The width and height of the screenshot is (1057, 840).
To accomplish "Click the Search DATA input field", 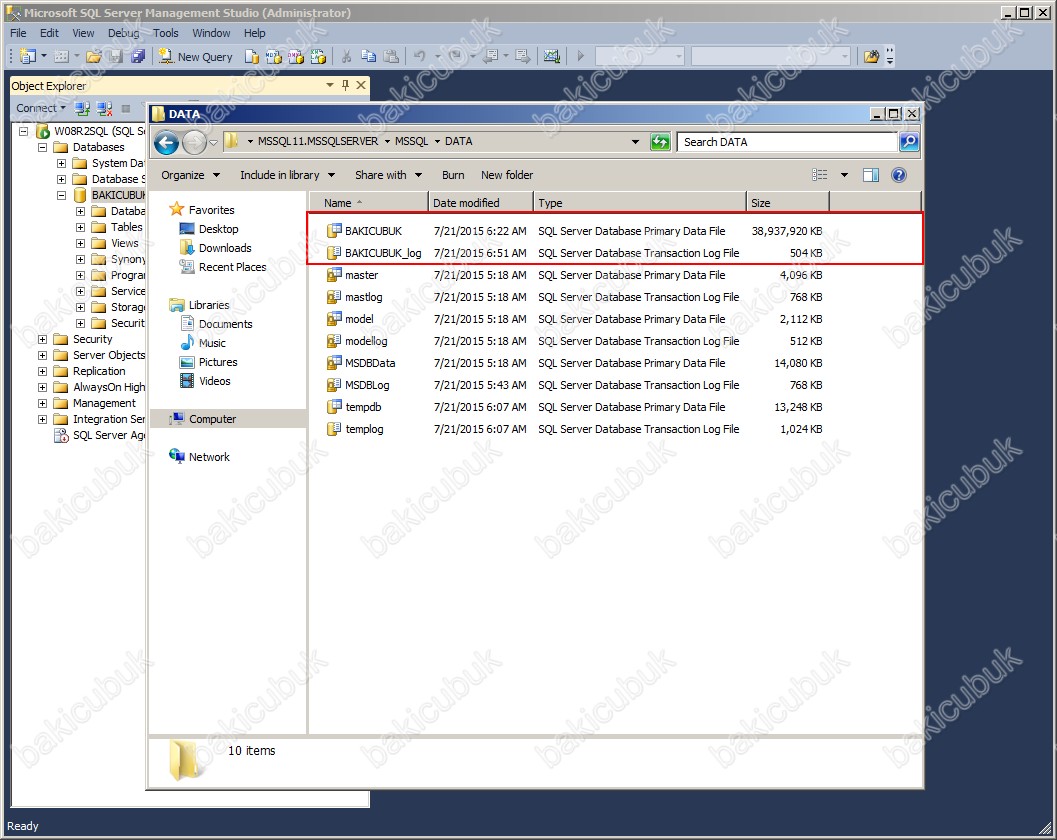I will (787, 142).
